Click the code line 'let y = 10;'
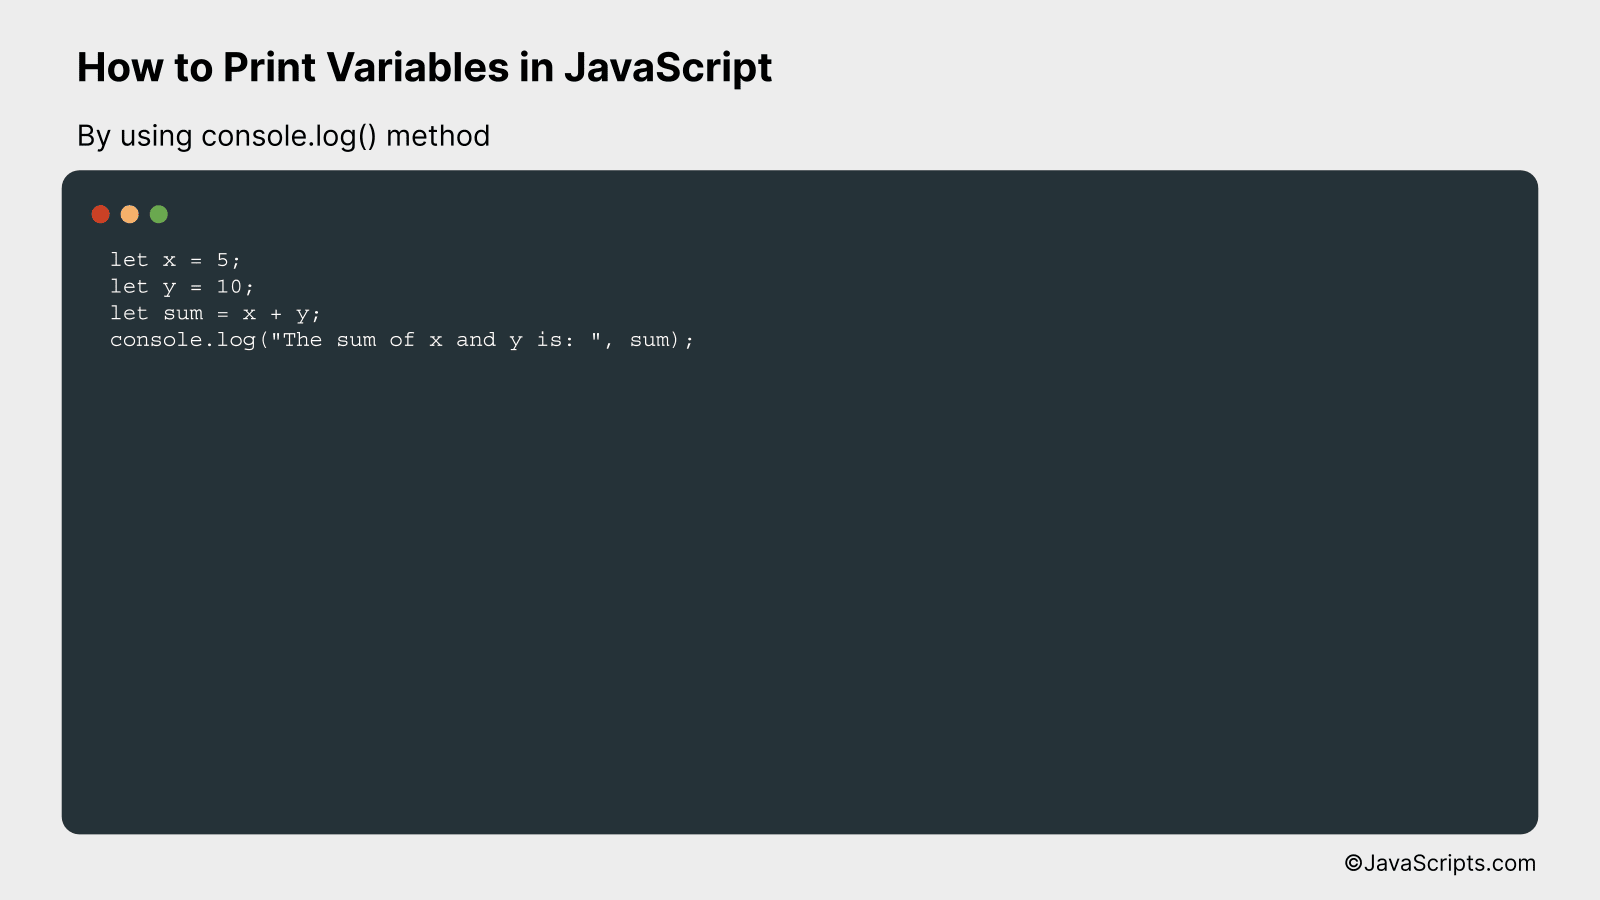This screenshot has width=1600, height=900. pos(182,287)
